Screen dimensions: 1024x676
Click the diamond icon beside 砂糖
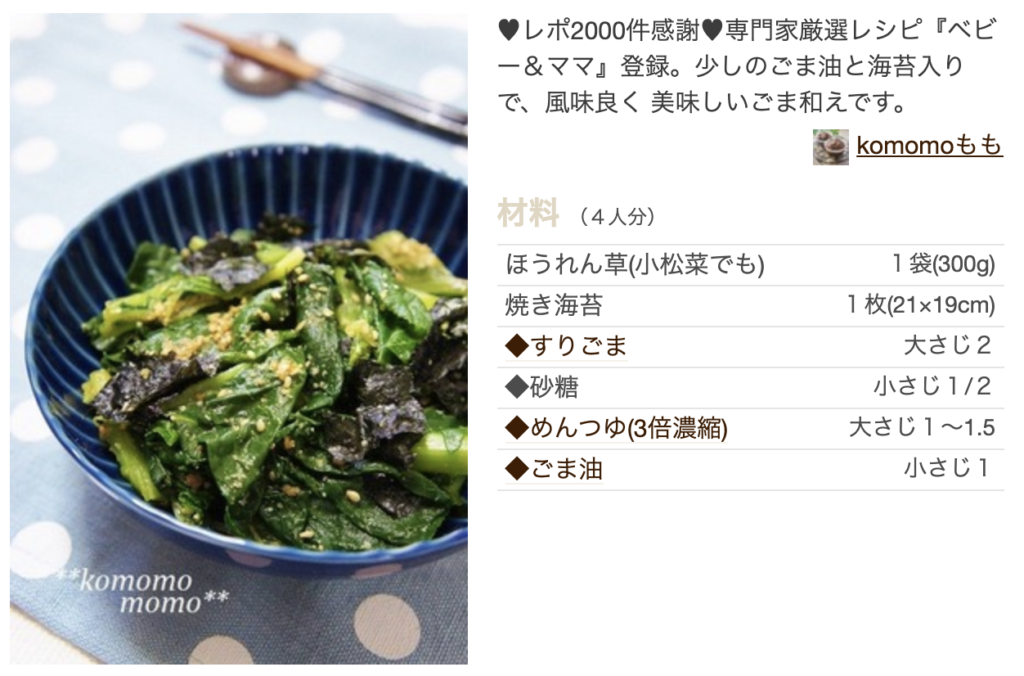(517, 387)
